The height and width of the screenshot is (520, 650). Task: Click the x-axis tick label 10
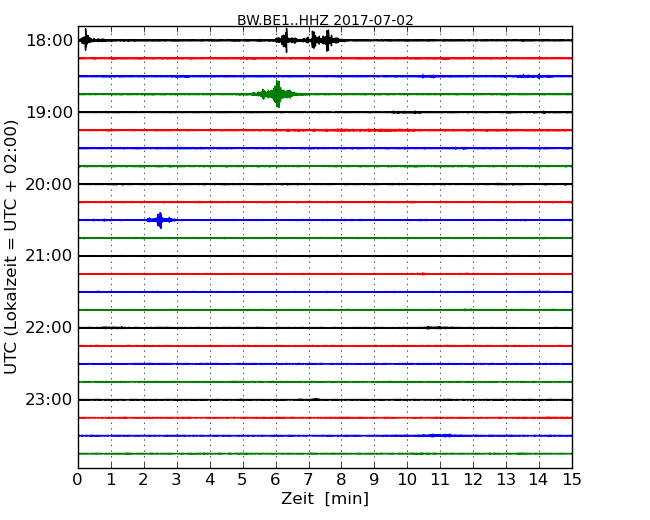point(407,480)
